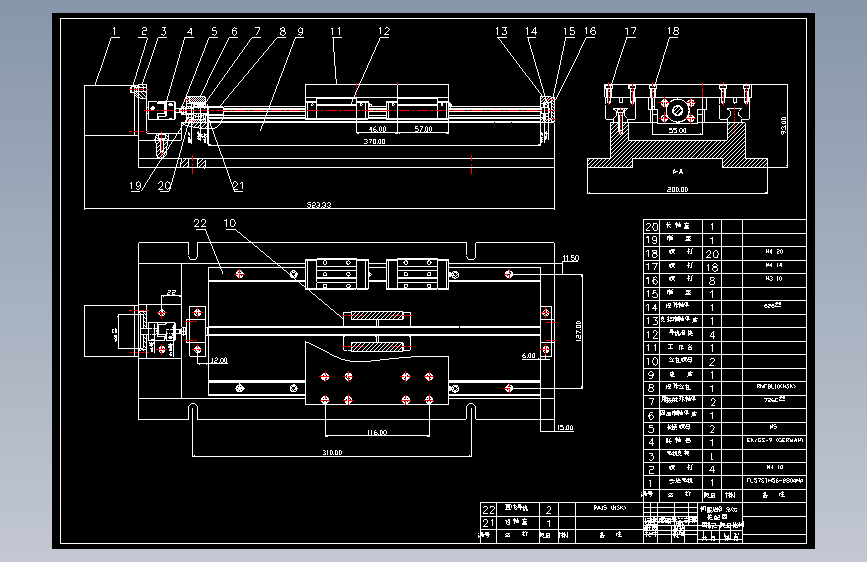Image resolution: width=867 pixels, height=562 pixels.
Task: Click the vertical 127.00 dimension text
Action: (x=578, y=331)
